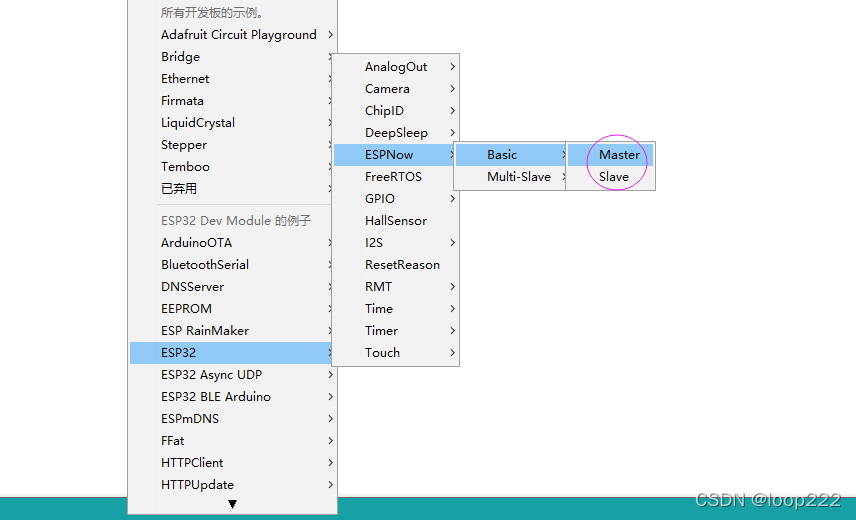The width and height of the screenshot is (856, 520).
Task: Open the 已弃用 examples submenu
Action: [230, 189]
